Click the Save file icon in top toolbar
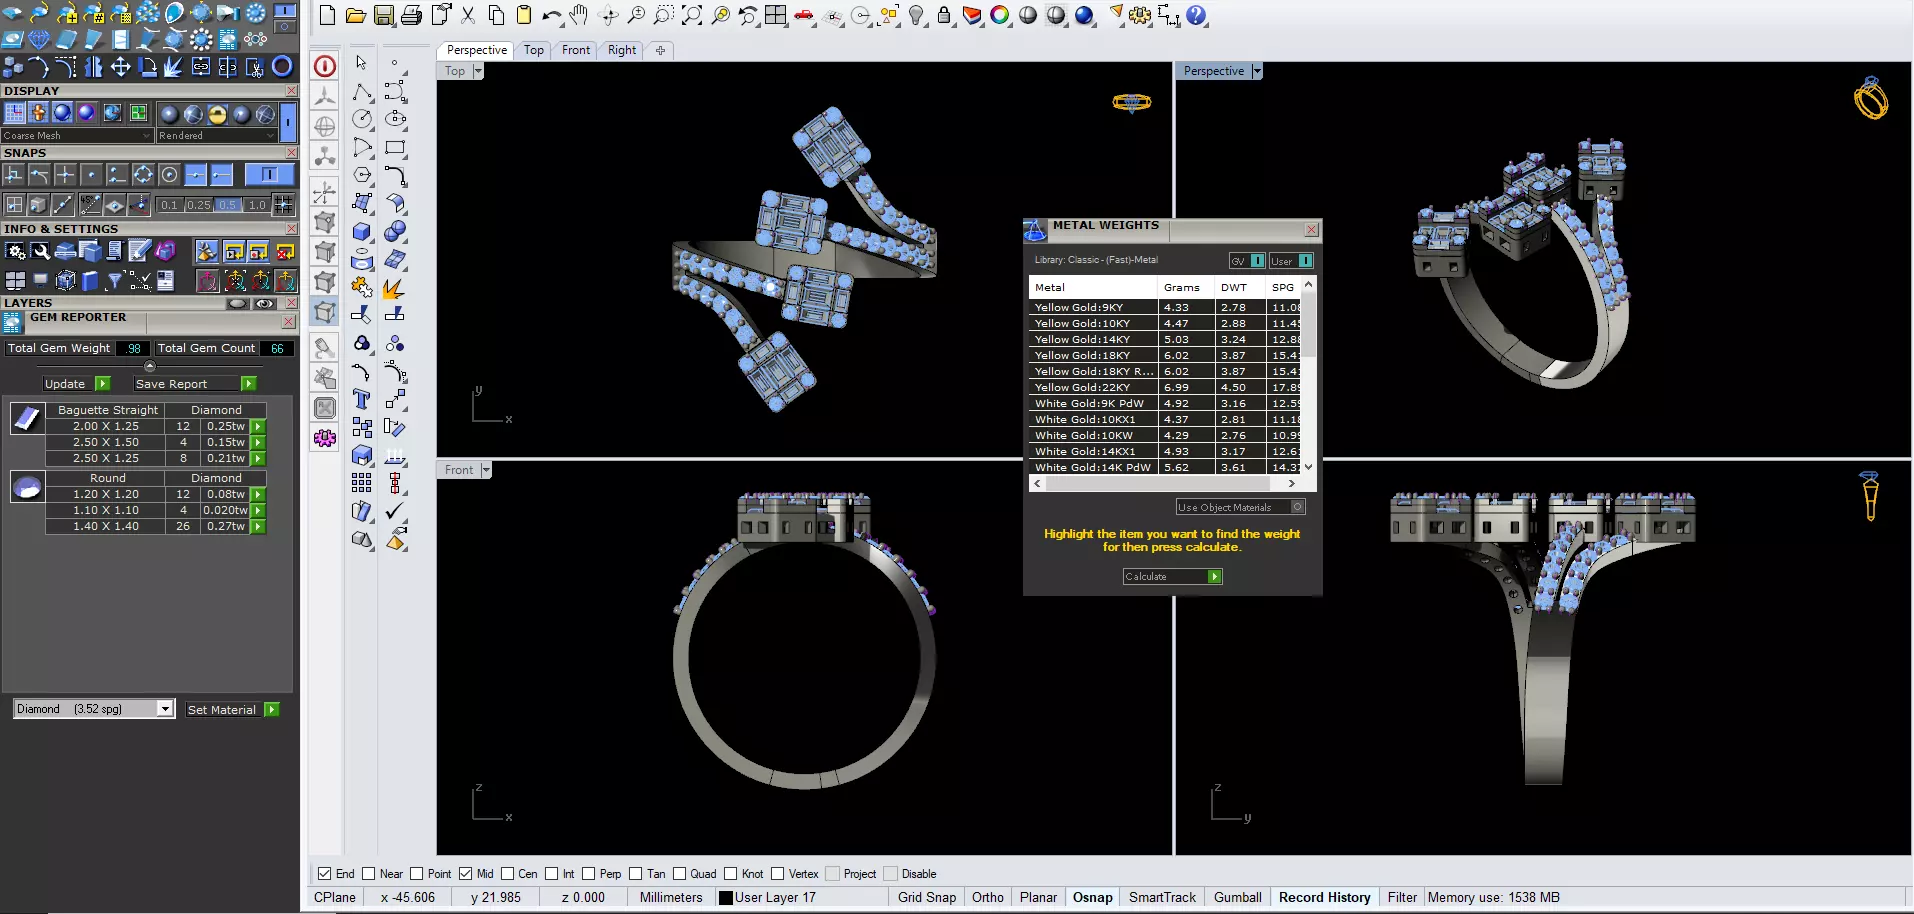The height and width of the screenshot is (914, 1914). tap(383, 15)
